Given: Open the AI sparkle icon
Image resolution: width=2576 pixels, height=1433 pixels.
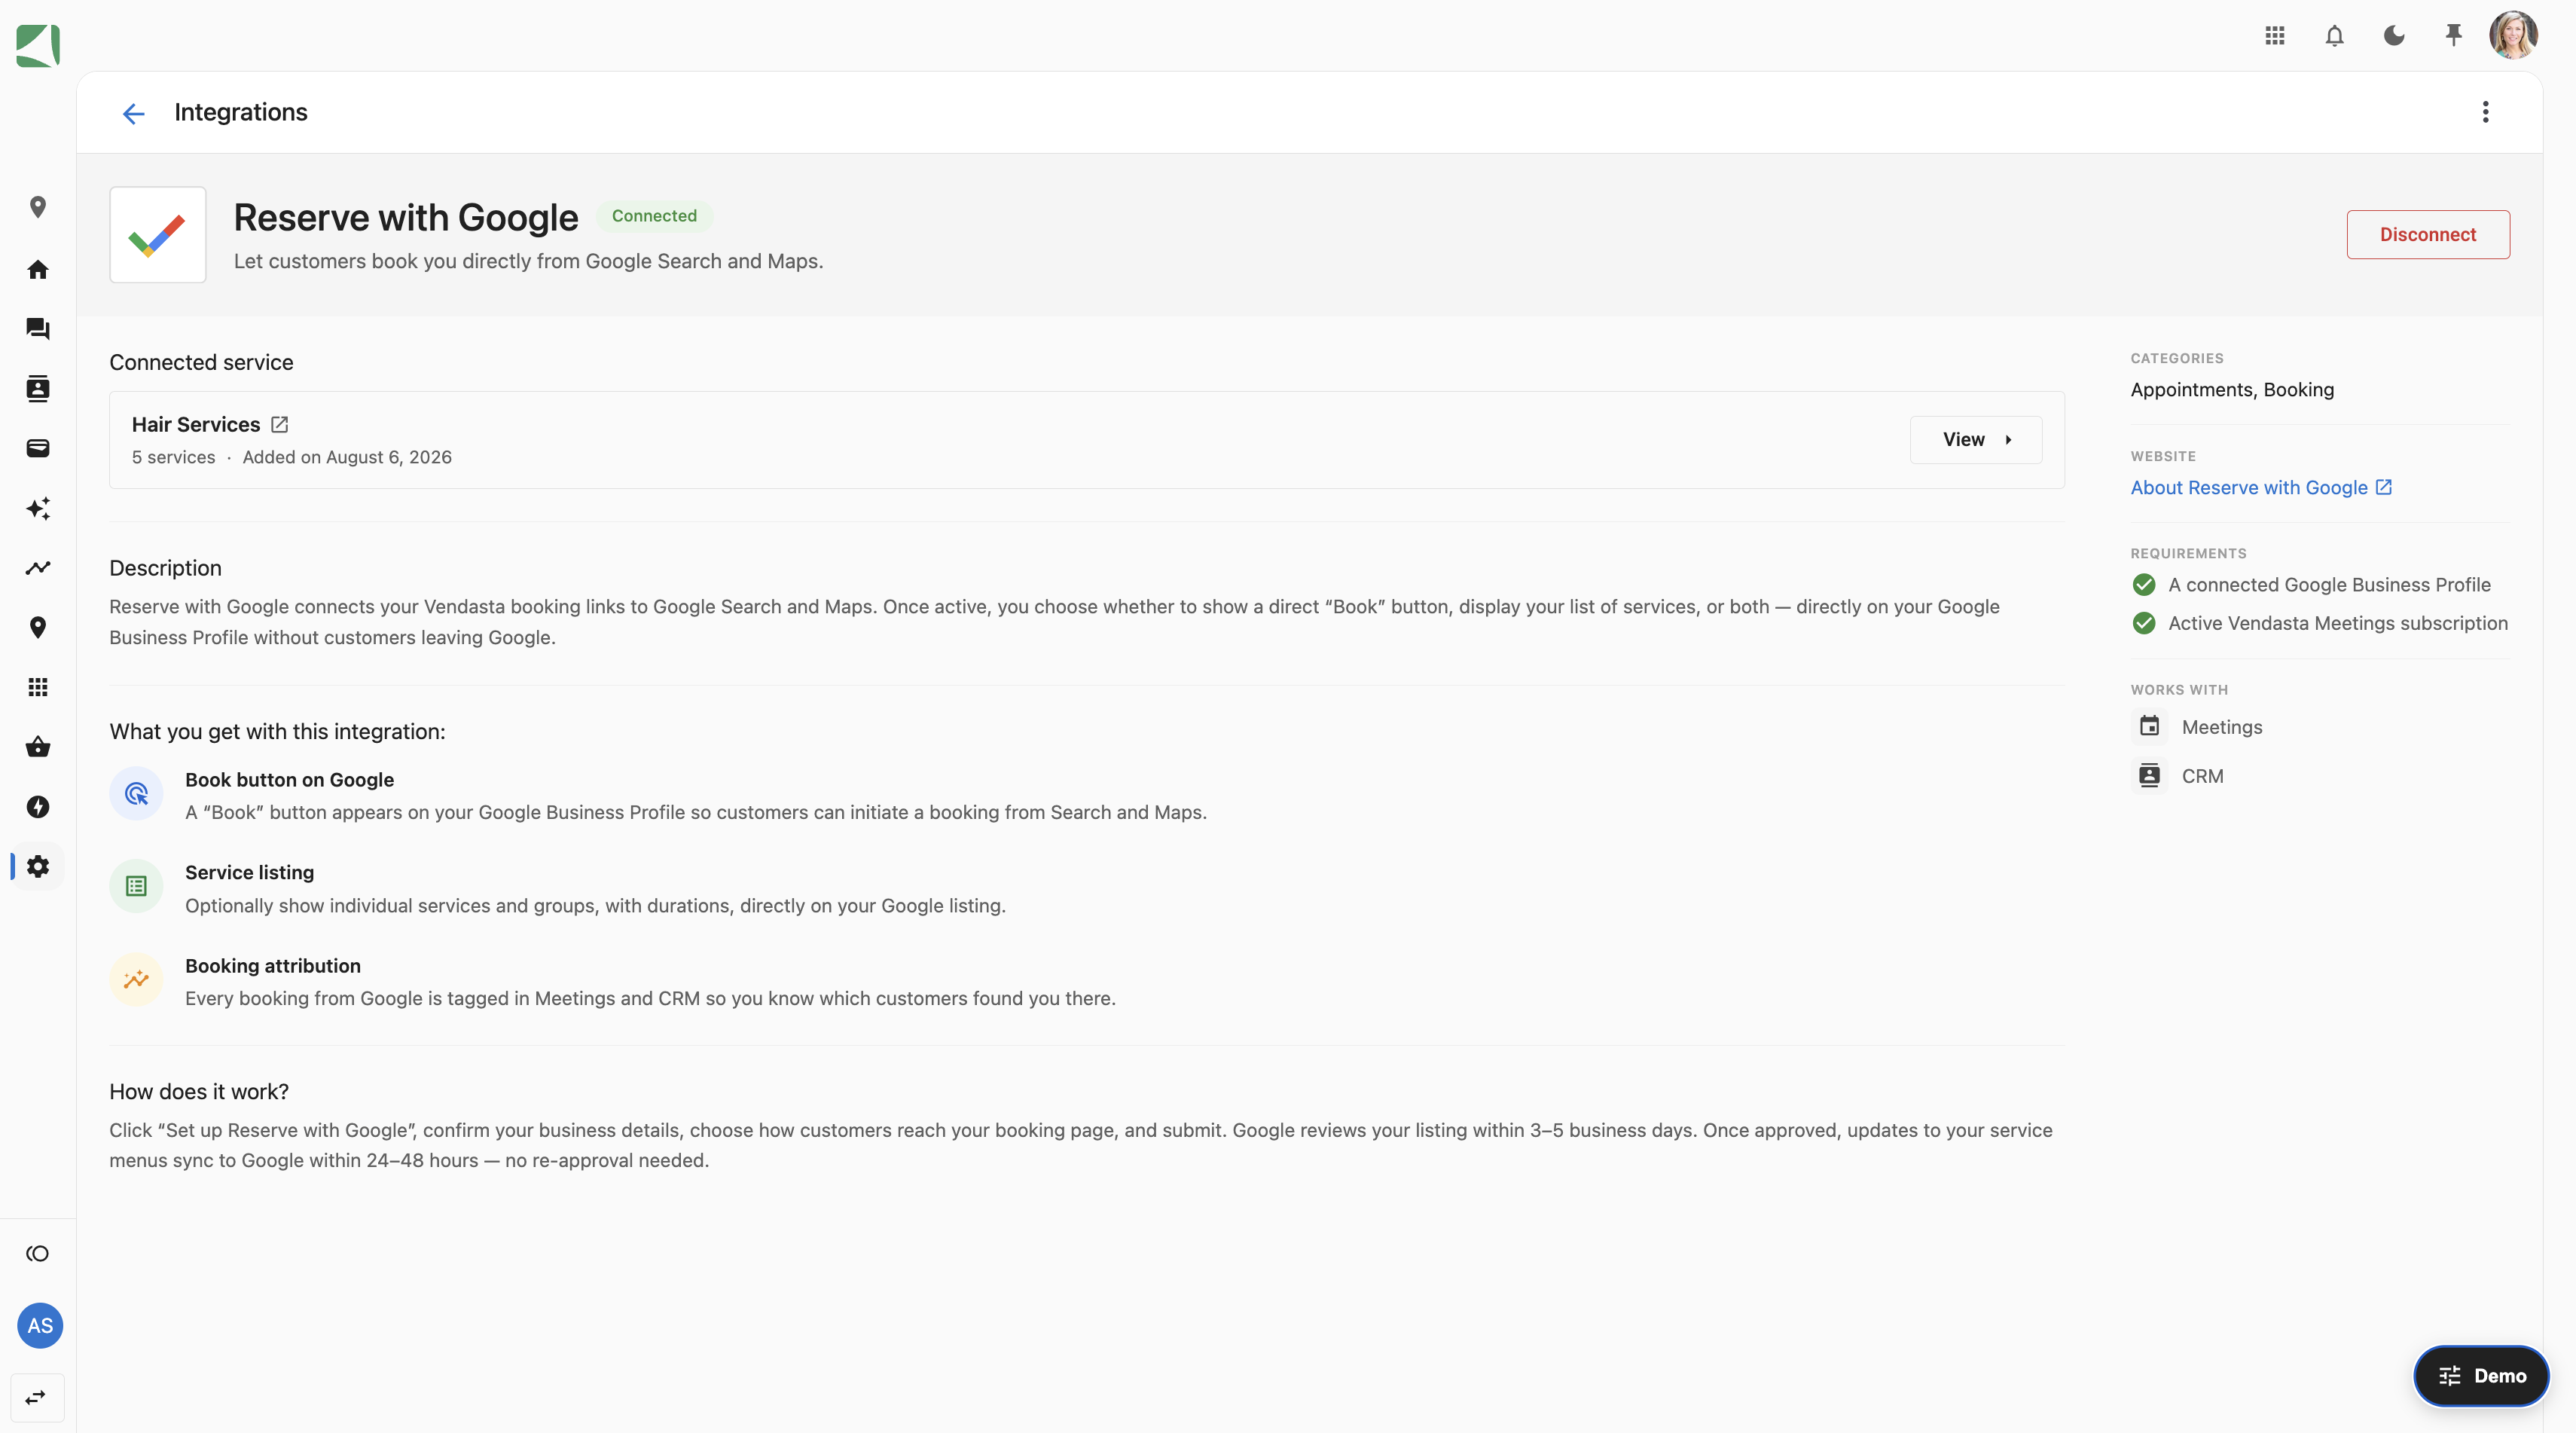Looking at the screenshot, I should (38, 508).
